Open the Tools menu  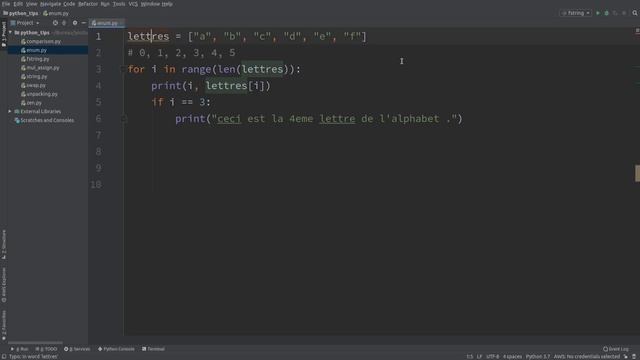119,4
